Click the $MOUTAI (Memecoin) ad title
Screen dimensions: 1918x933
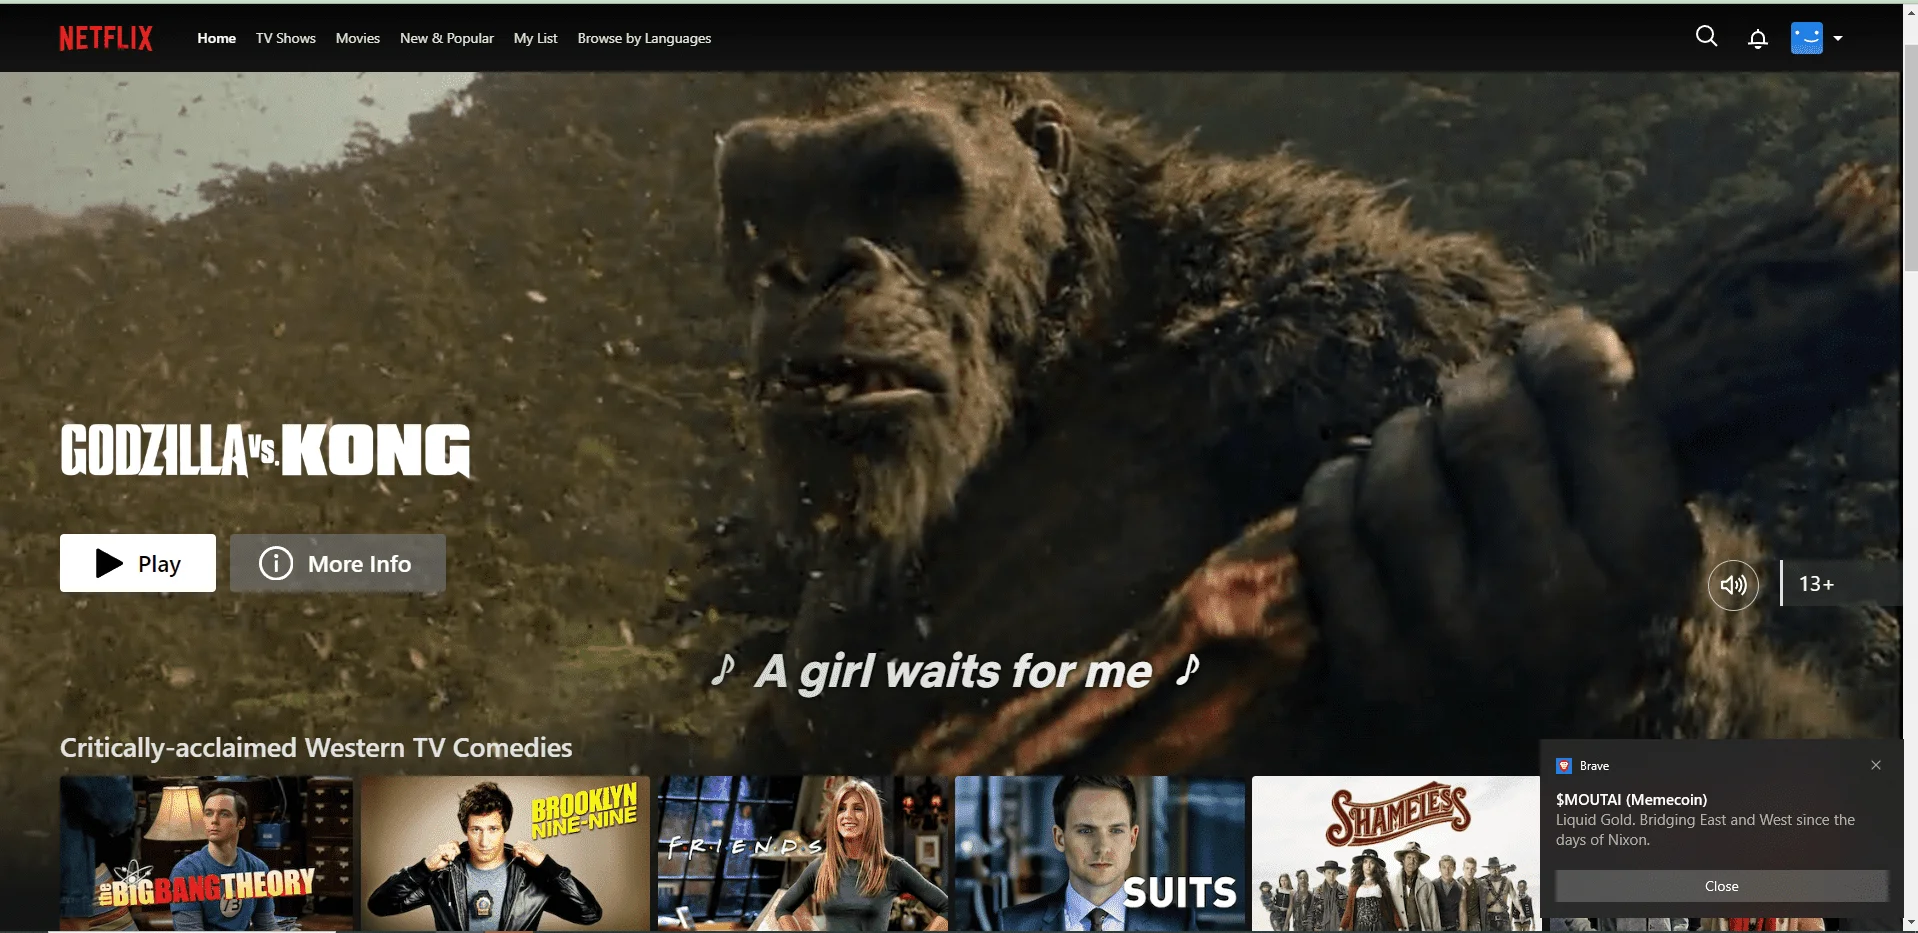click(1632, 800)
